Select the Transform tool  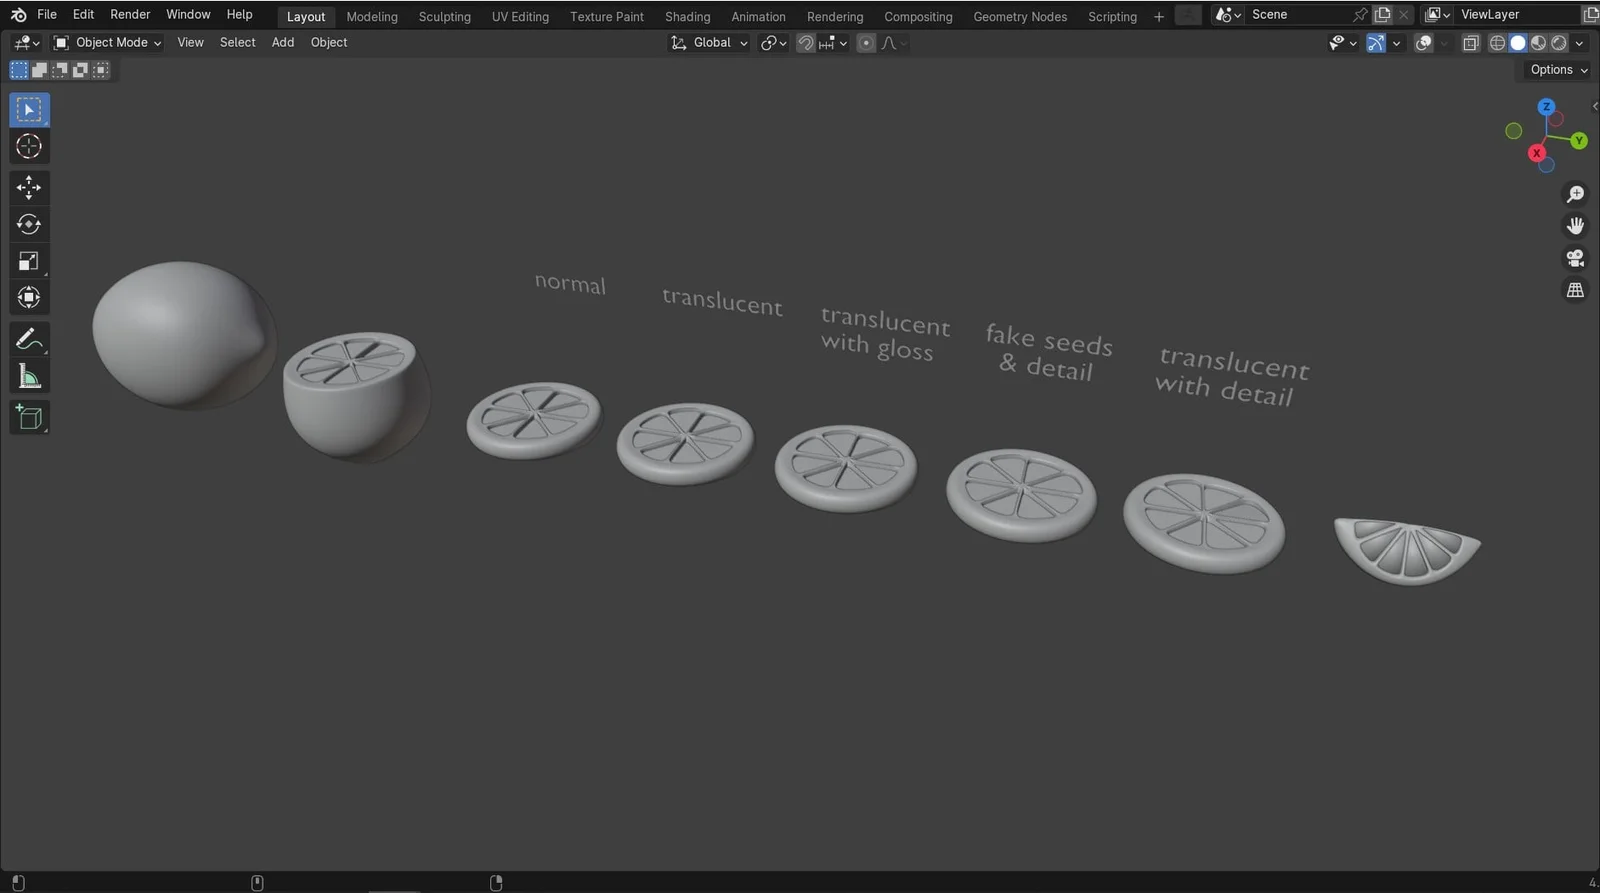click(x=29, y=298)
